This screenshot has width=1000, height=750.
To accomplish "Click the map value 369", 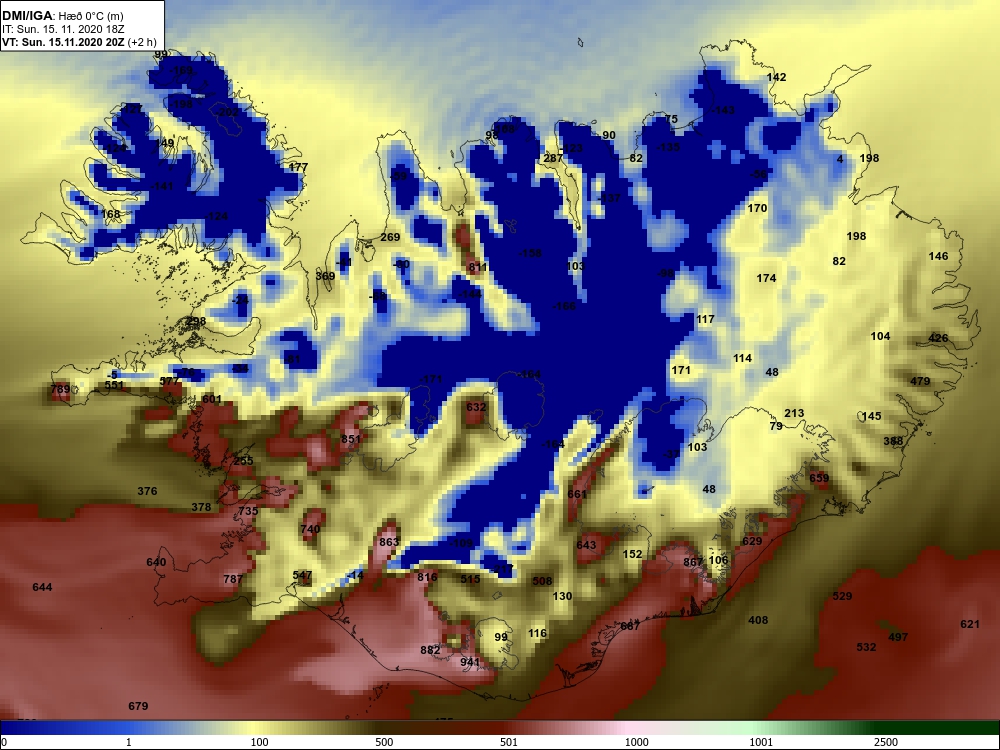I will click(325, 276).
